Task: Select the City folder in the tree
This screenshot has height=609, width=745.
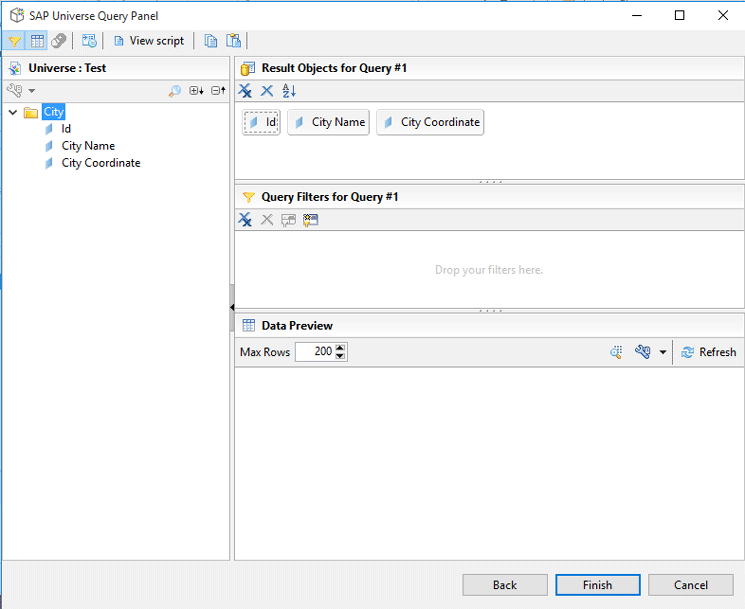Action: click(53, 112)
